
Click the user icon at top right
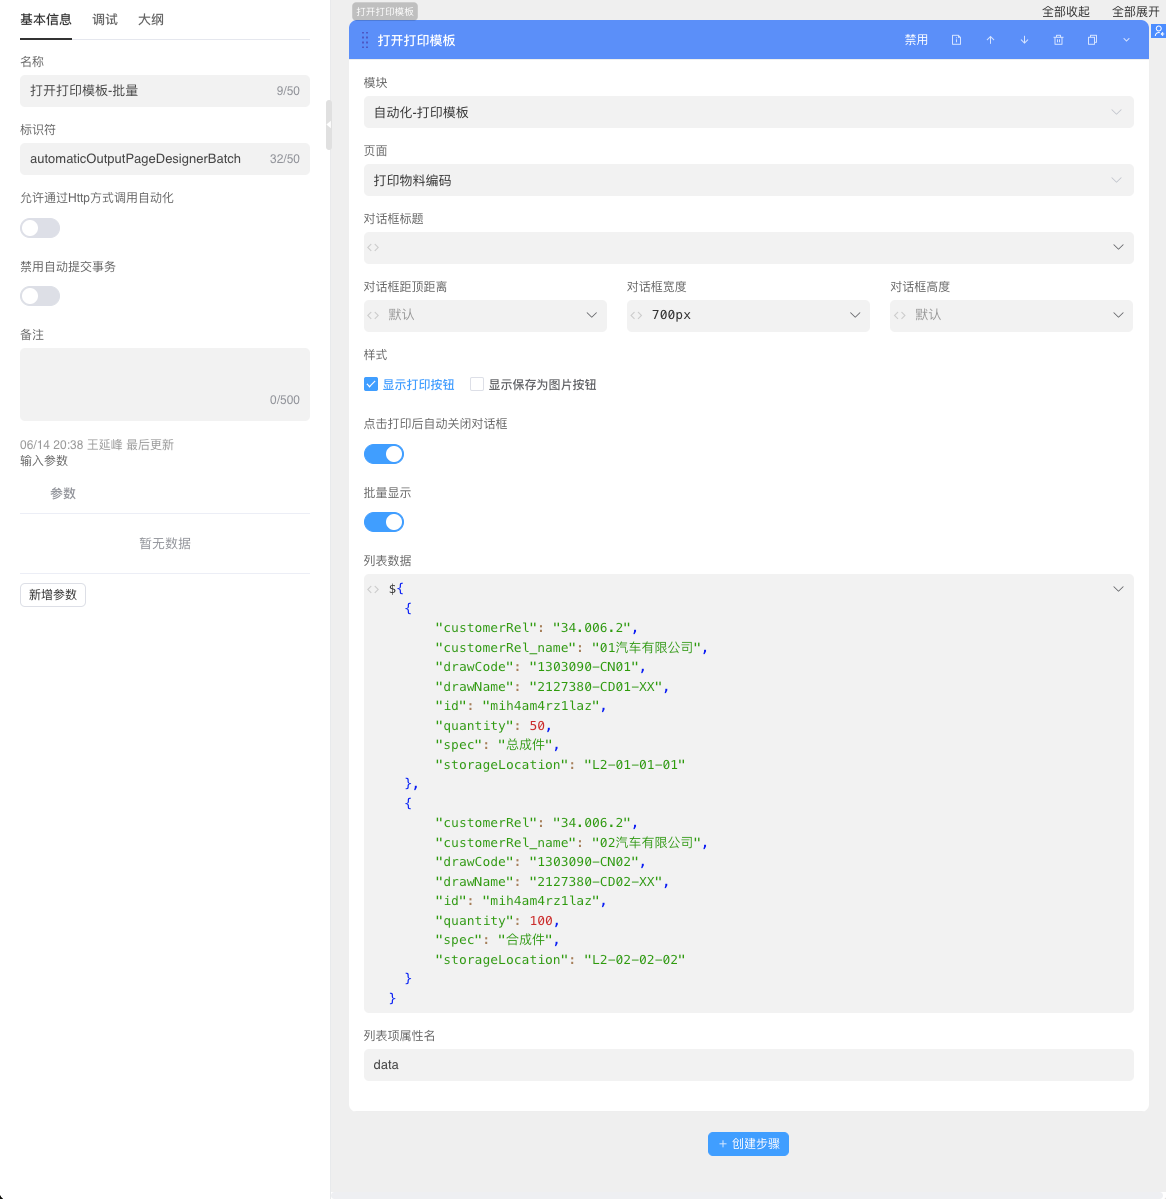point(1158,31)
